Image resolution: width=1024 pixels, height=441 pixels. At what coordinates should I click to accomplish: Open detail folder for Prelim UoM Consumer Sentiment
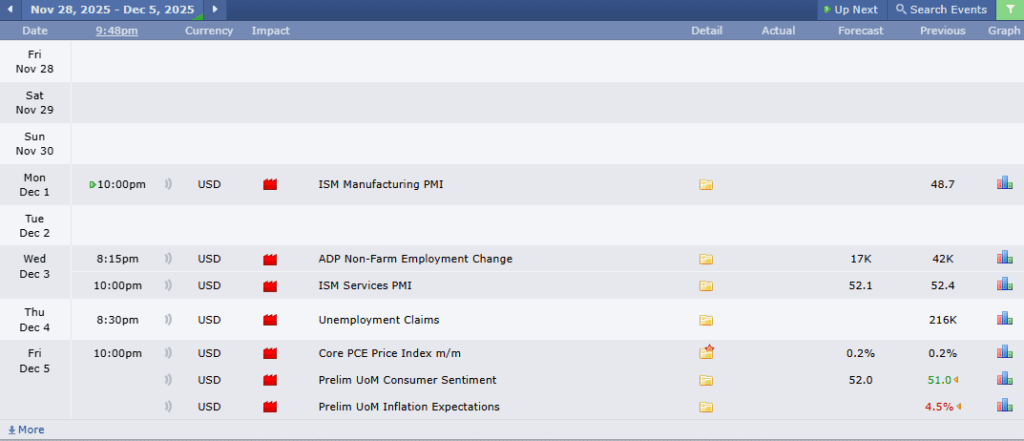(706, 380)
